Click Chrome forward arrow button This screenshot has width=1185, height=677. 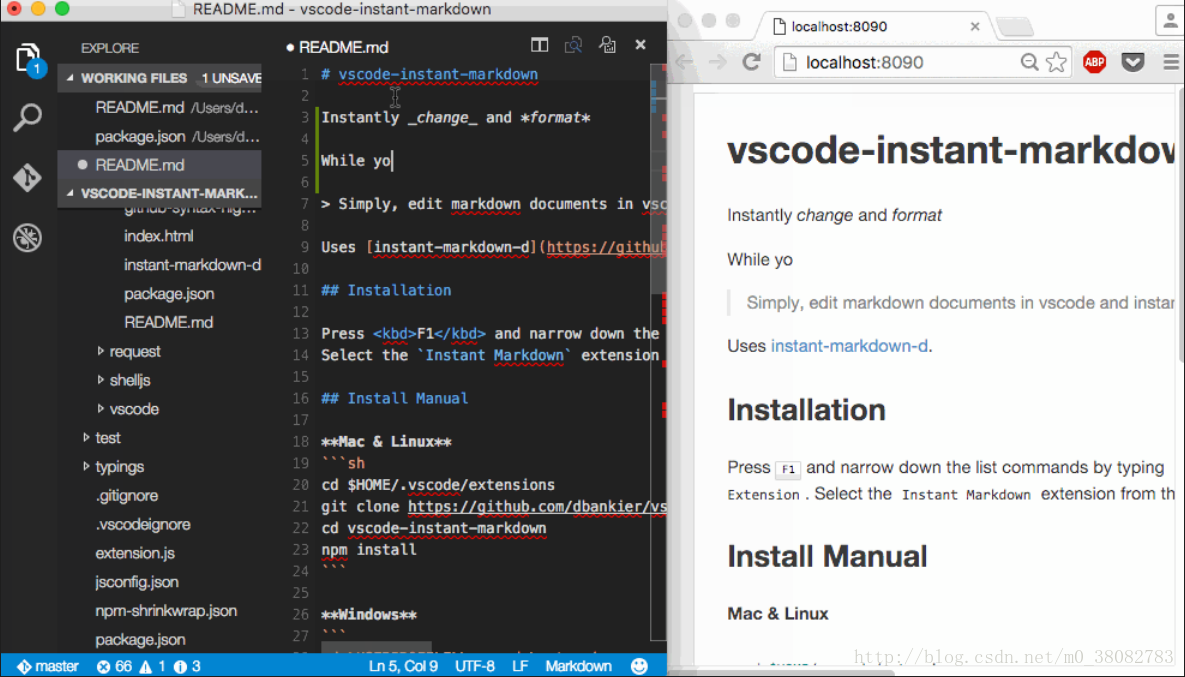pos(716,62)
